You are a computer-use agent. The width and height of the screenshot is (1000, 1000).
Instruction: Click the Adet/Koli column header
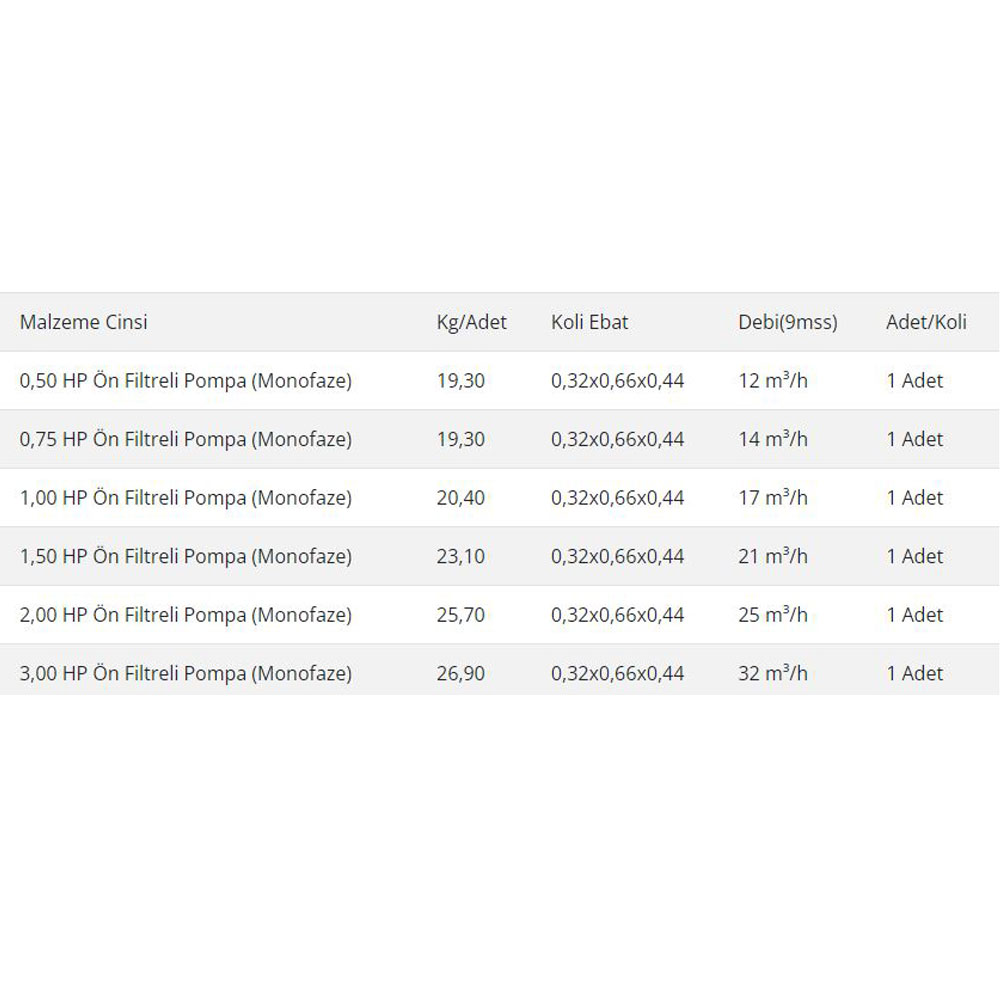[x=926, y=322]
